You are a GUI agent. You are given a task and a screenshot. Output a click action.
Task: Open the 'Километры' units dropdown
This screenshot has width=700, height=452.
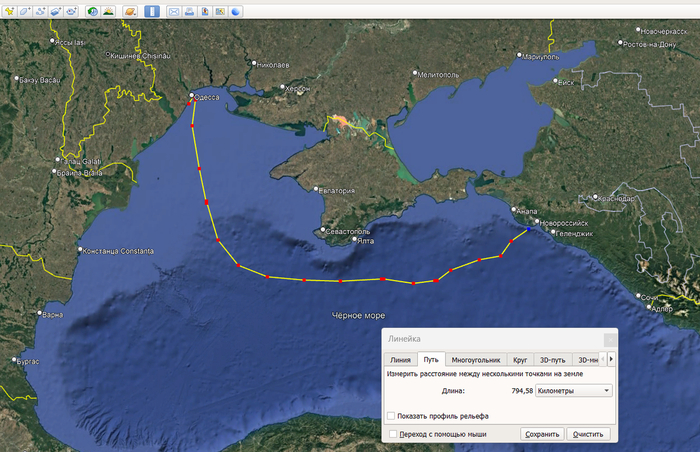tap(574, 391)
